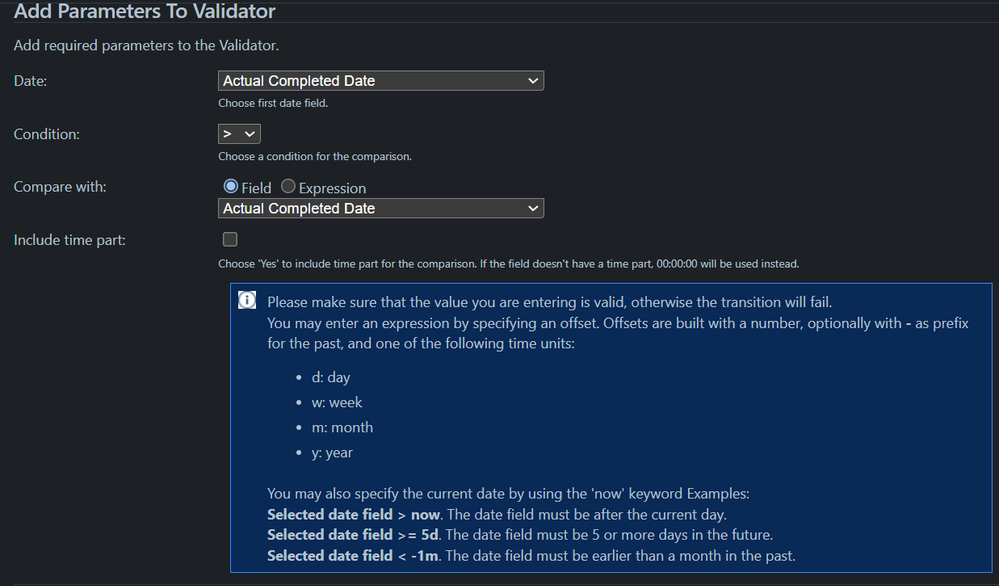Click the chevron on the condition selector
This screenshot has width=999, height=586.
click(x=250, y=133)
